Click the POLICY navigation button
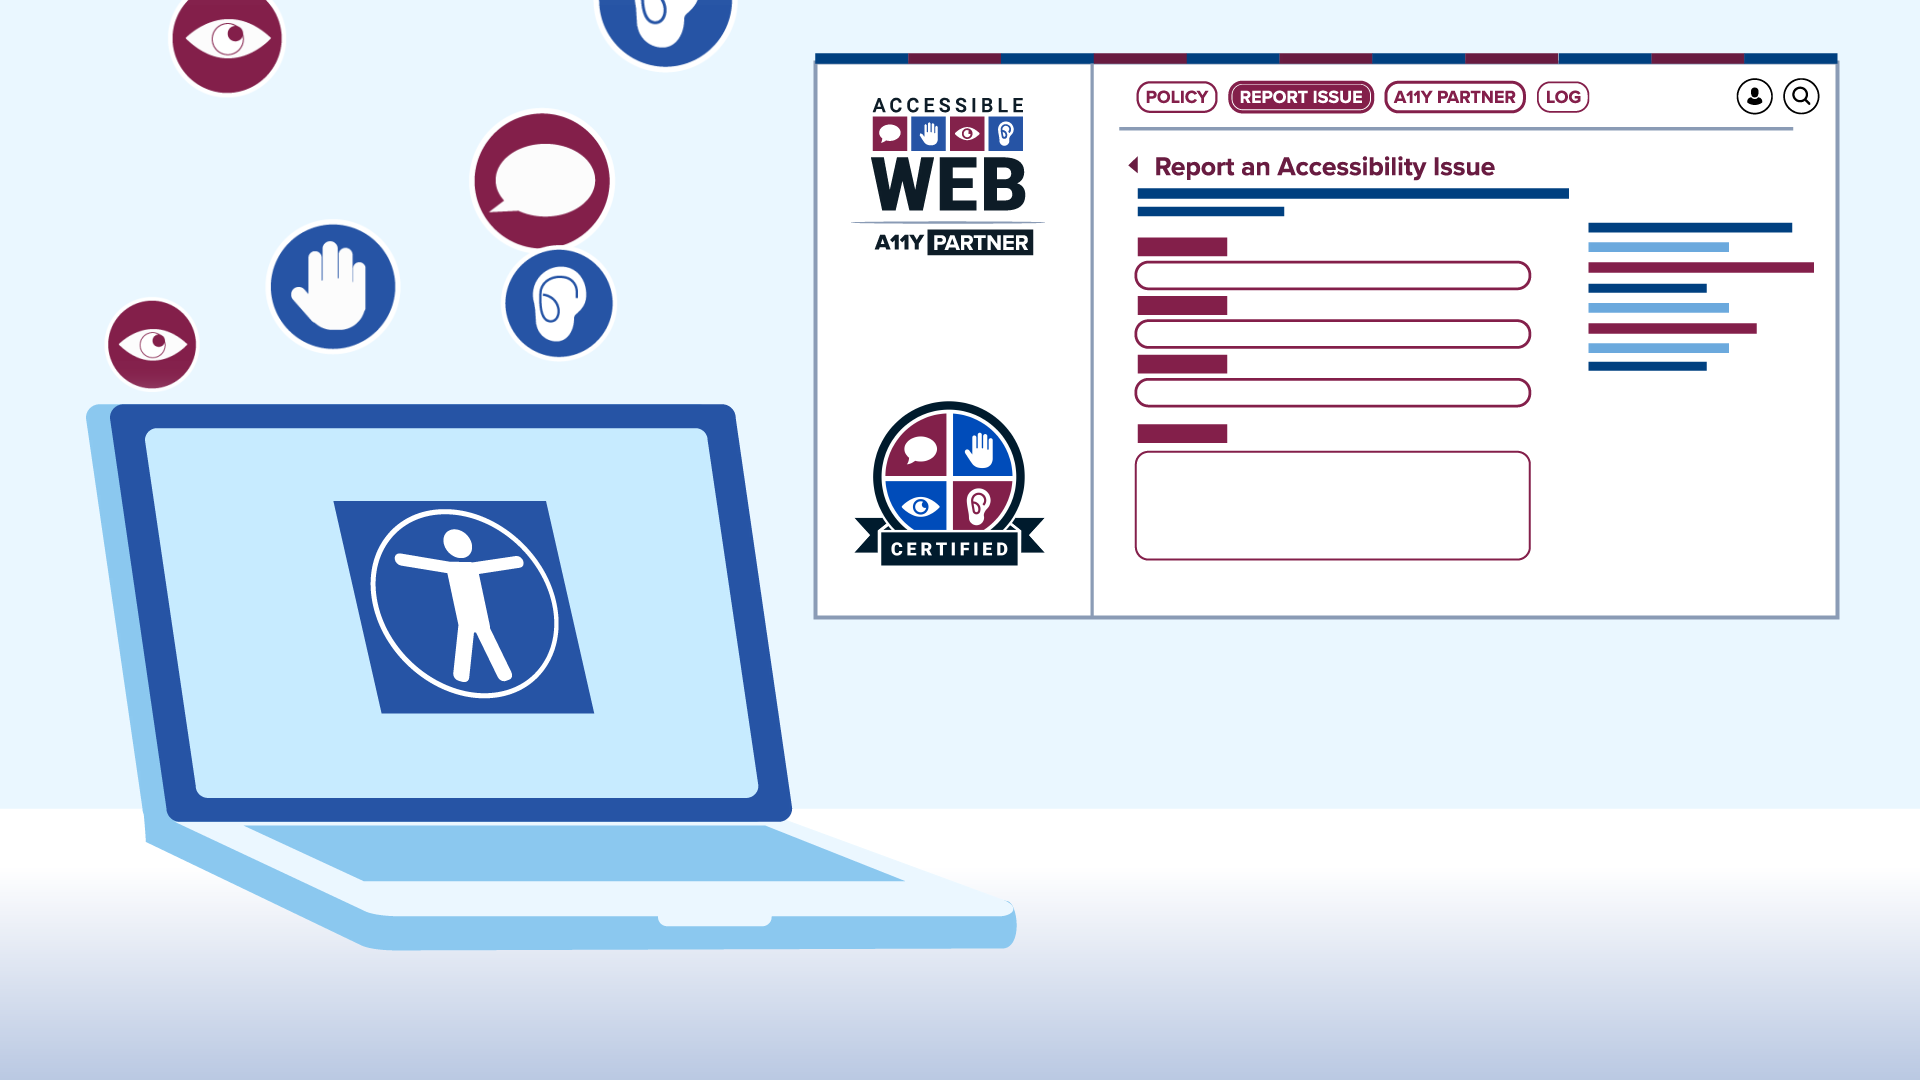The height and width of the screenshot is (1080, 1920). point(1175,96)
